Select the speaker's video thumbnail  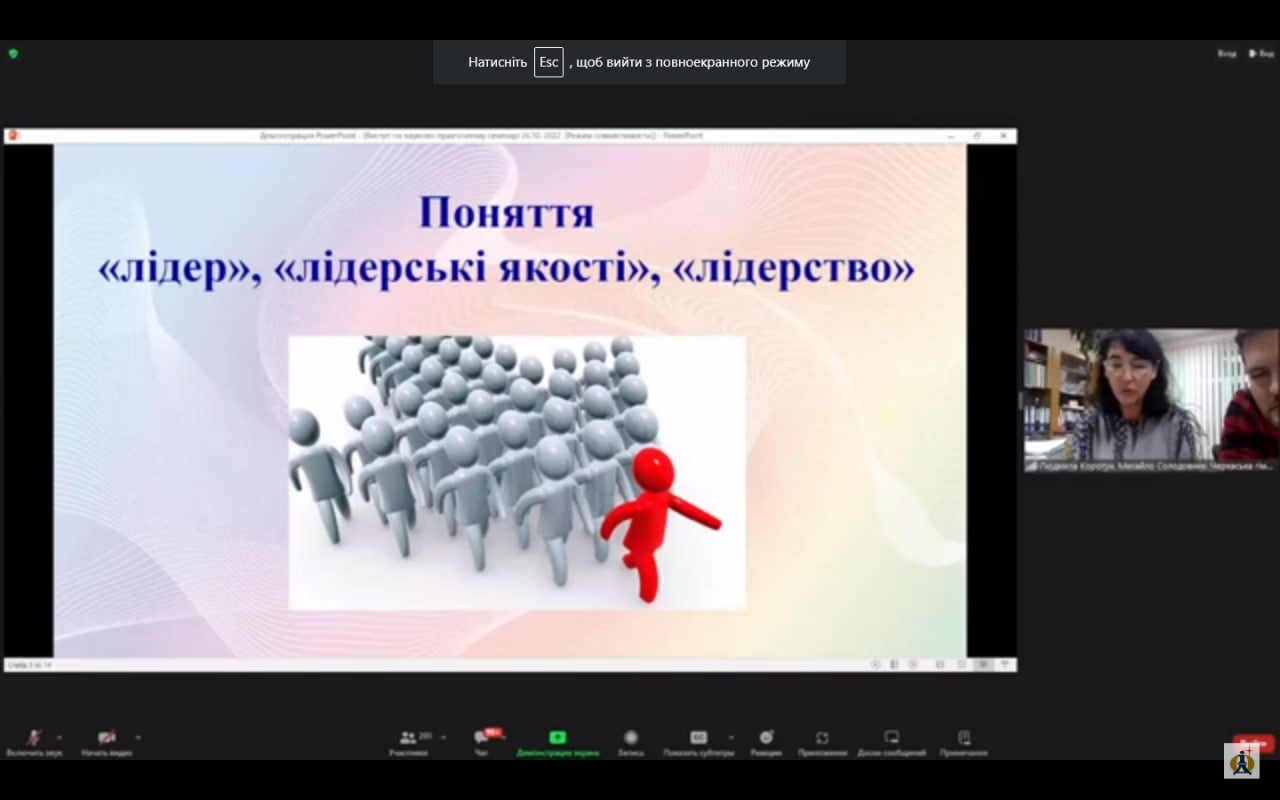[1150, 395]
